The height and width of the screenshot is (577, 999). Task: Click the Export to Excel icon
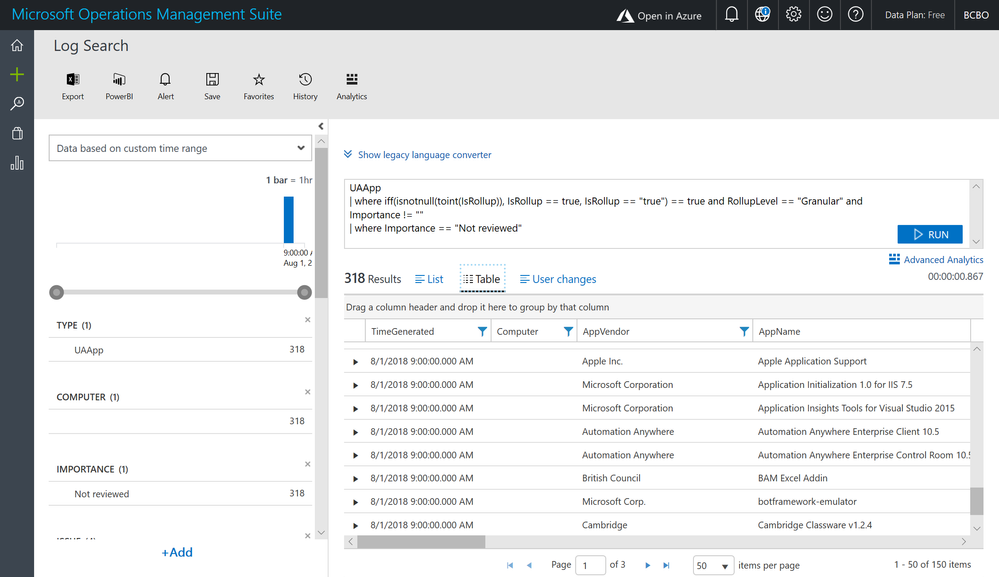[72, 81]
